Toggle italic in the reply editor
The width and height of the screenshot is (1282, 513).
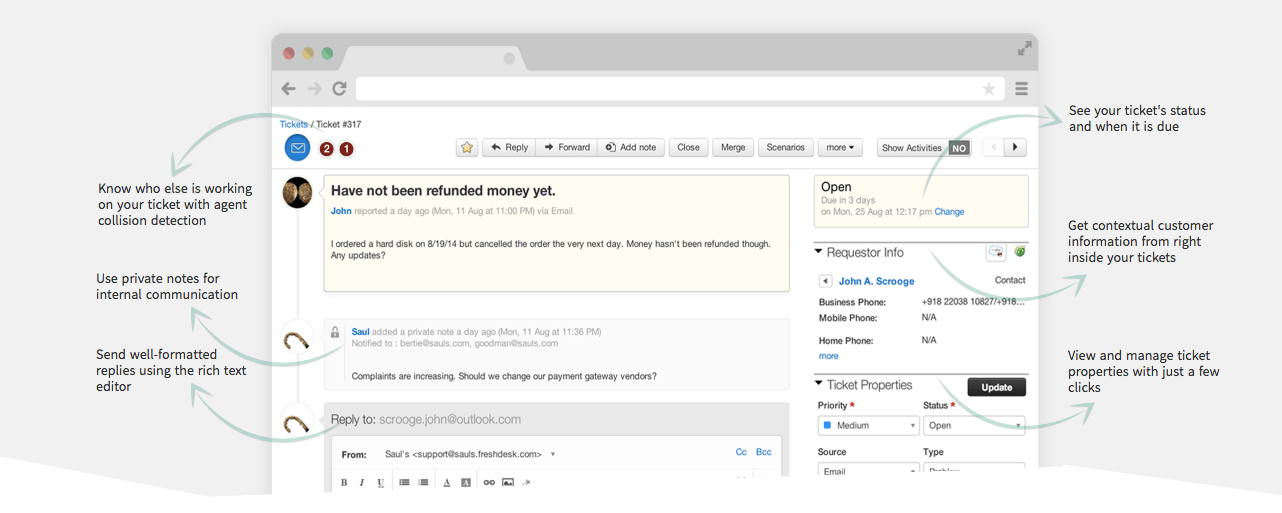(x=362, y=482)
